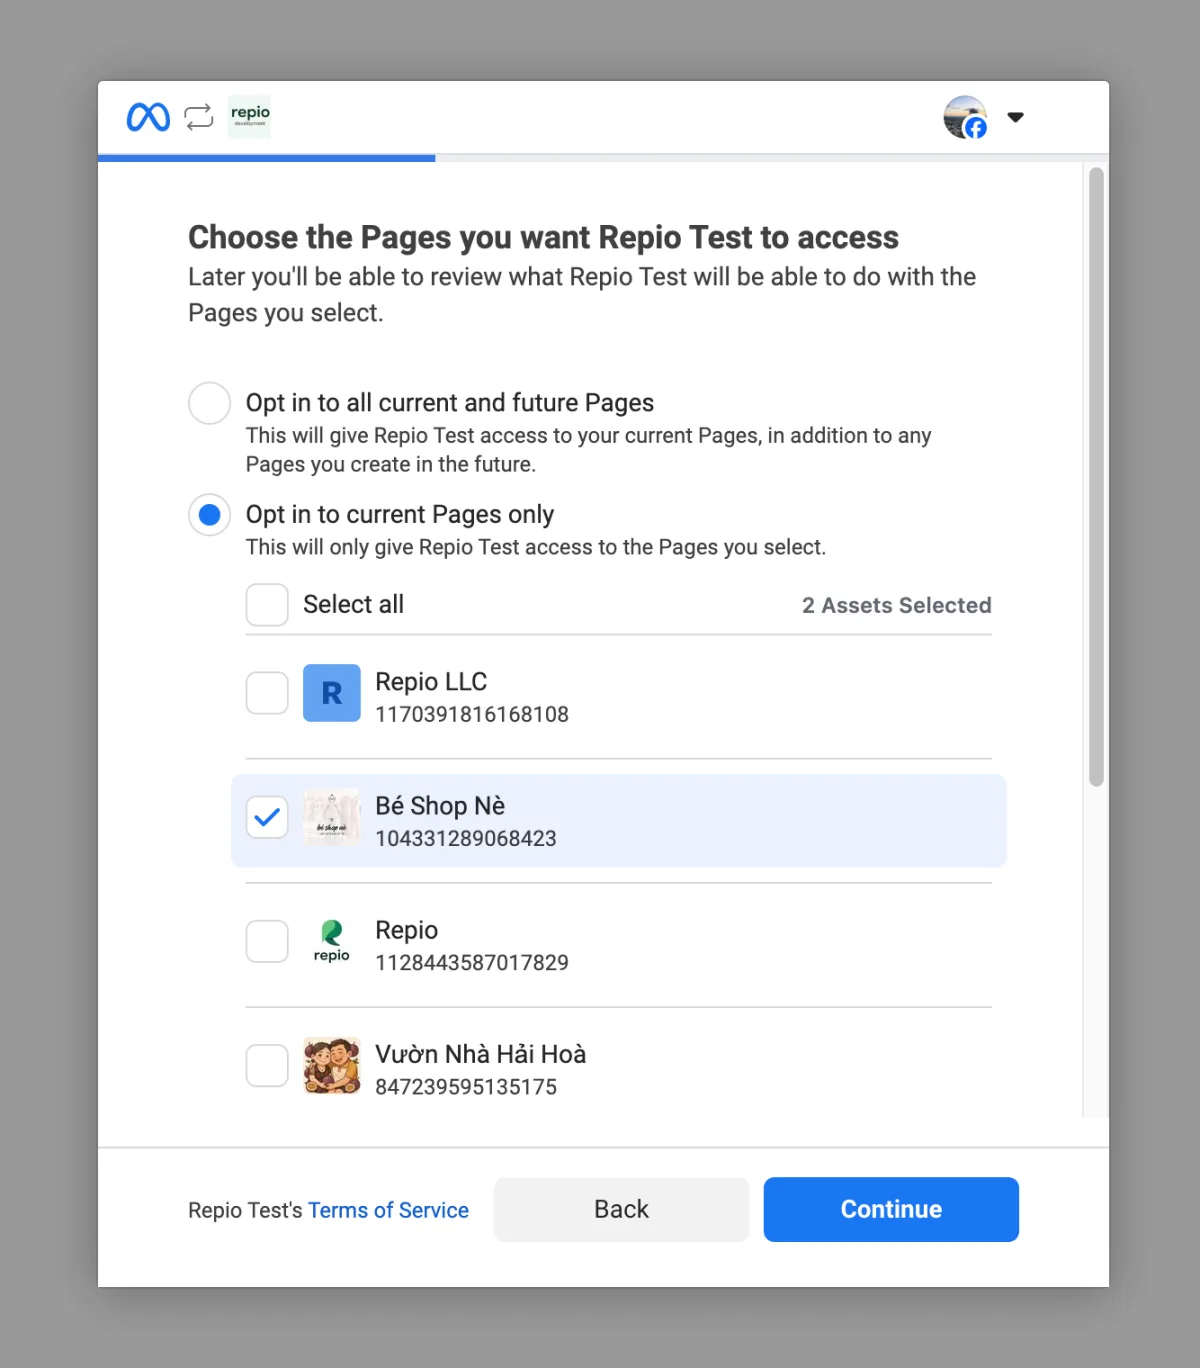Click the blue progress bar under header

coord(267,158)
